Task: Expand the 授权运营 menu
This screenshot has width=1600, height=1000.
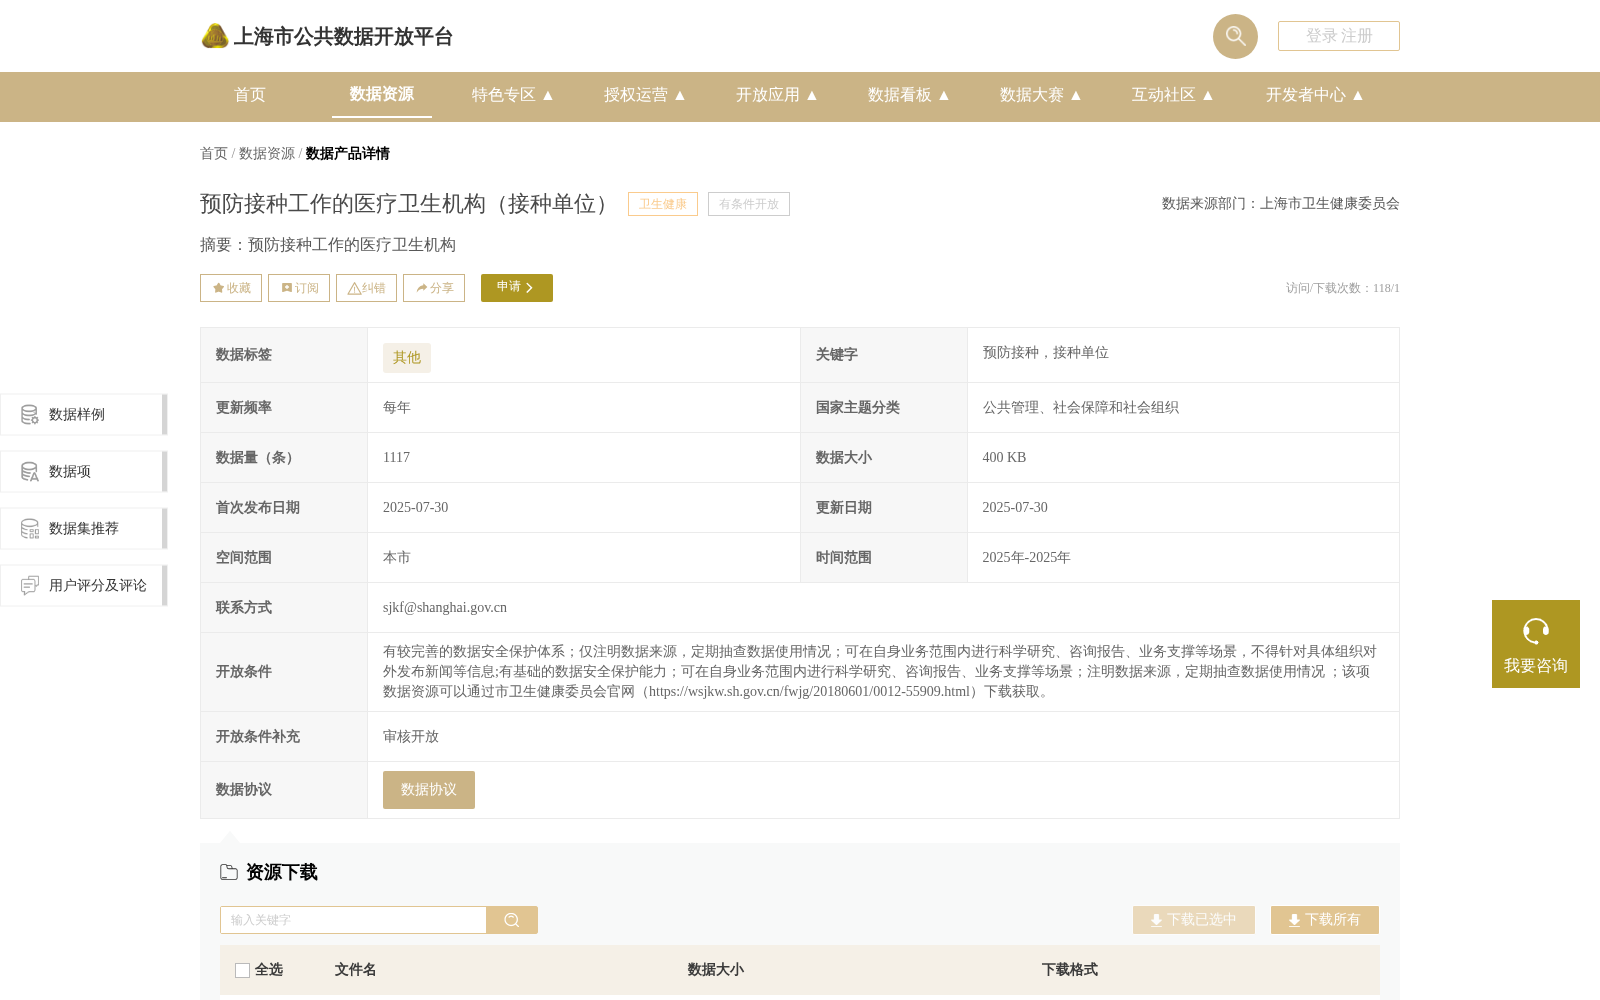Action: (644, 95)
